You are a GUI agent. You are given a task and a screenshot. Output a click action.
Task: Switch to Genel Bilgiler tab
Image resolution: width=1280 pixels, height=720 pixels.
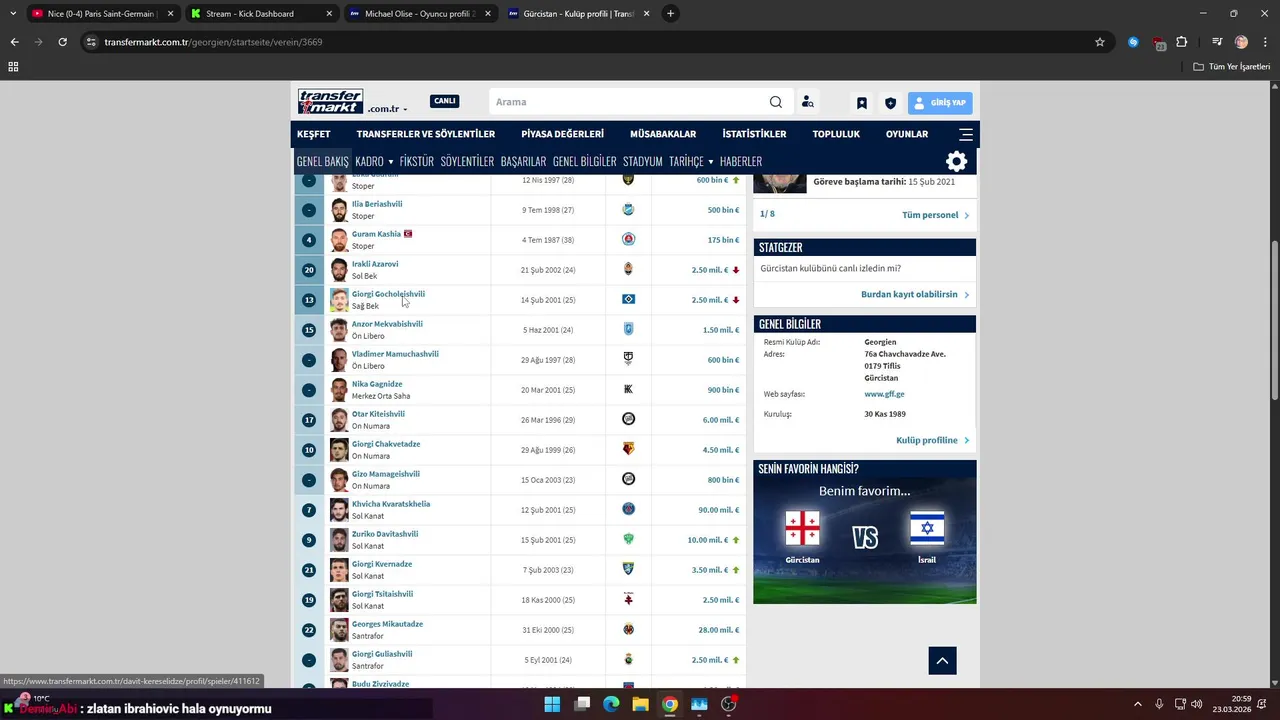[584, 161]
